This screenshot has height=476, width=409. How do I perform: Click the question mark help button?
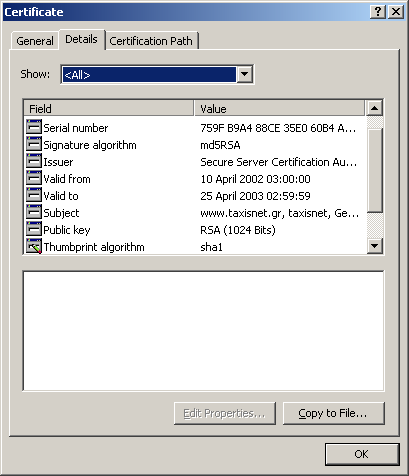[378, 12]
